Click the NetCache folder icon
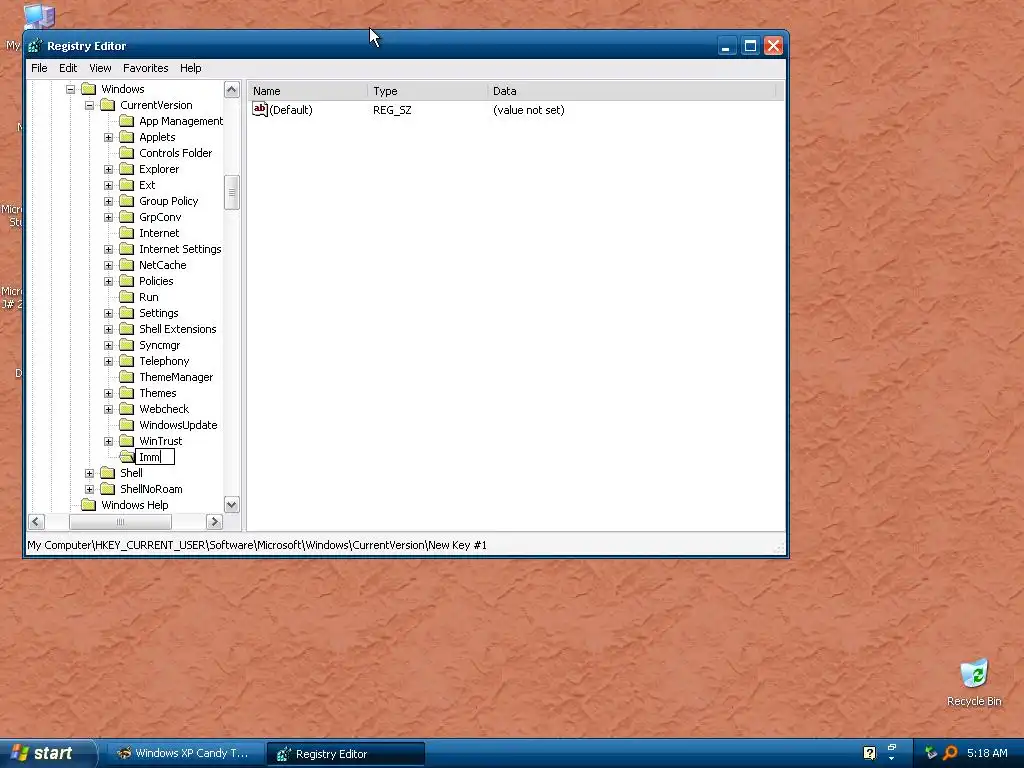The width and height of the screenshot is (1024, 768). [127, 265]
